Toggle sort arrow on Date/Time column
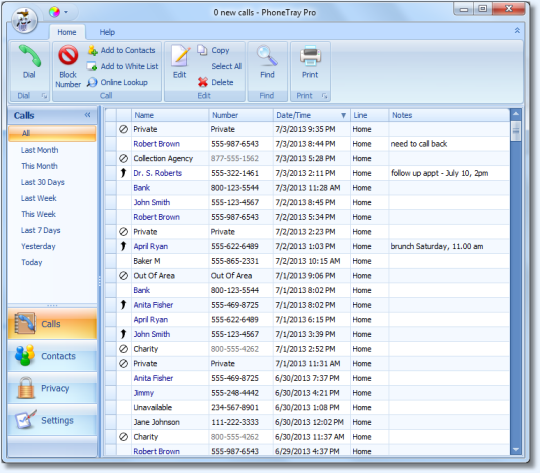 pos(343,115)
